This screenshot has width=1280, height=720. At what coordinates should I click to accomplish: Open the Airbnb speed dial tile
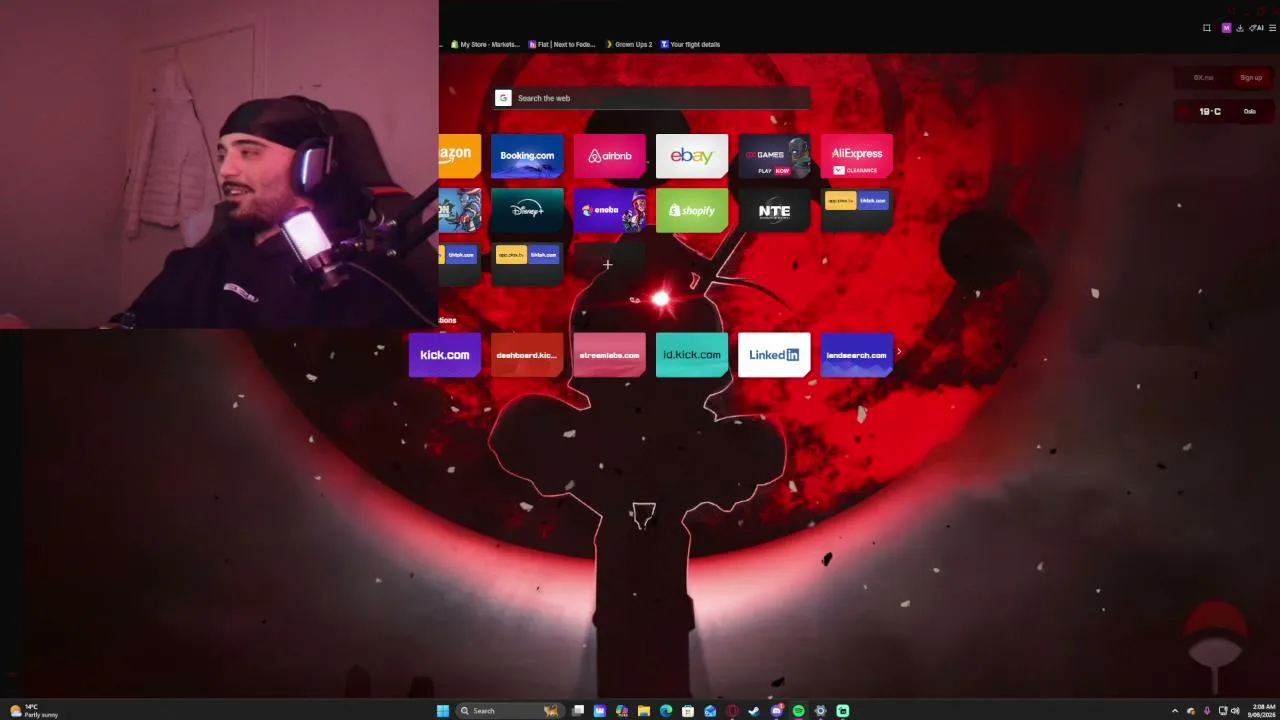(x=610, y=156)
